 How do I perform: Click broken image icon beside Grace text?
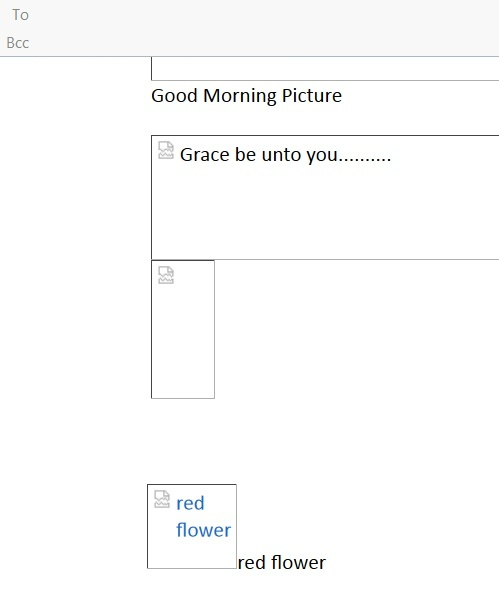point(166,150)
